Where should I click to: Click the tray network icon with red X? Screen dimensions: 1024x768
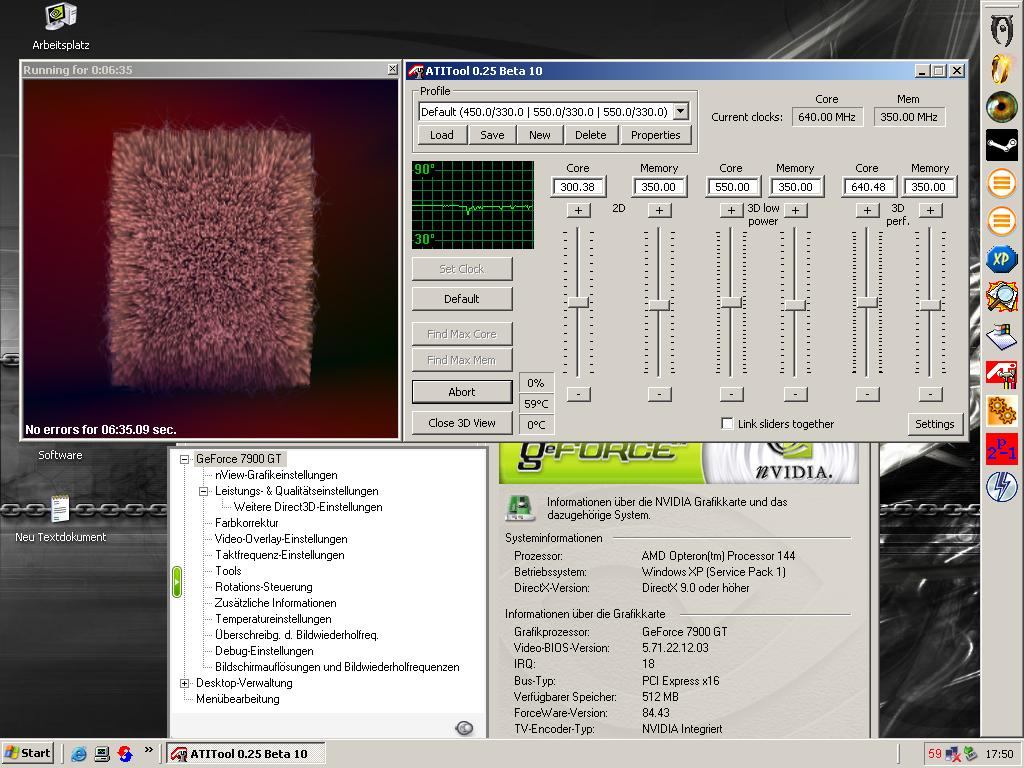(x=952, y=754)
